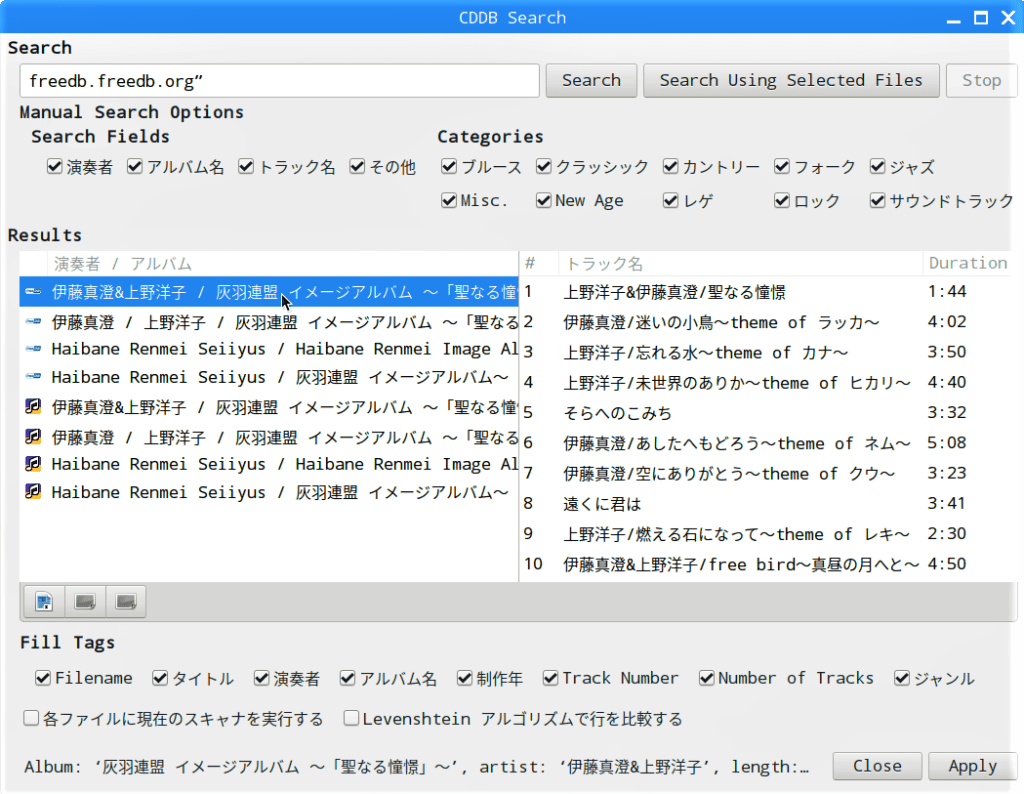Click the rightmost gray icon button below results
Image resolution: width=1024 pixels, height=794 pixels.
(x=126, y=601)
